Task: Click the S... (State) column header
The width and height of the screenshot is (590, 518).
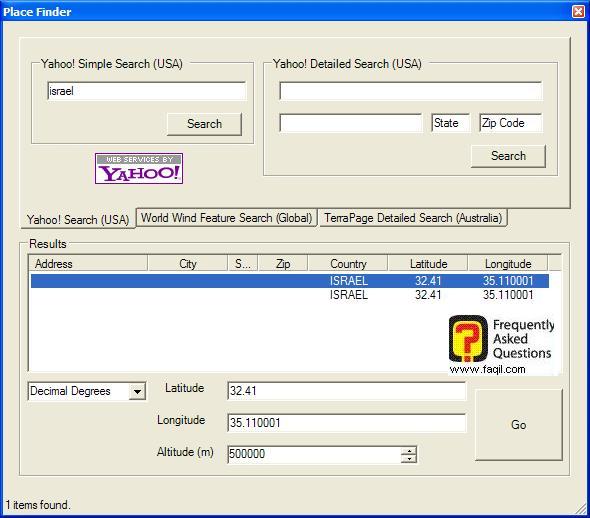Action: (x=243, y=263)
